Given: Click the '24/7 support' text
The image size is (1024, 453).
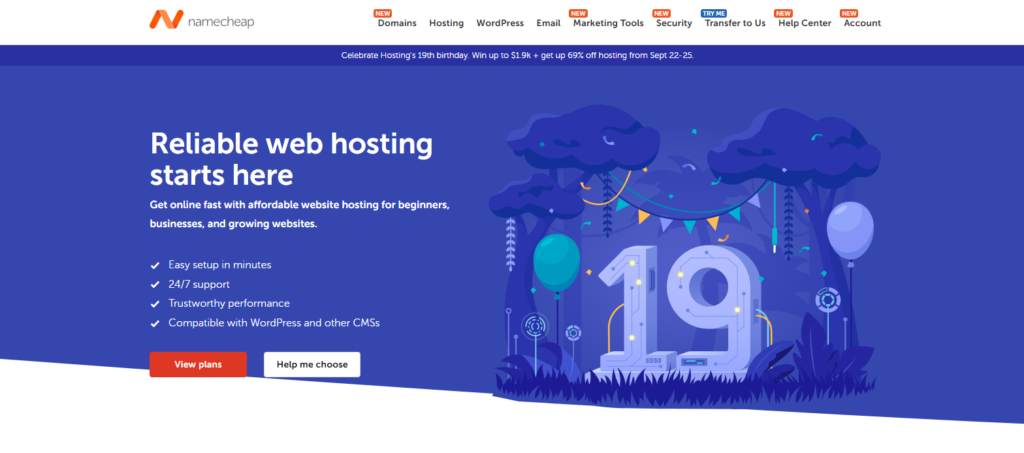Looking at the screenshot, I should tap(199, 285).
